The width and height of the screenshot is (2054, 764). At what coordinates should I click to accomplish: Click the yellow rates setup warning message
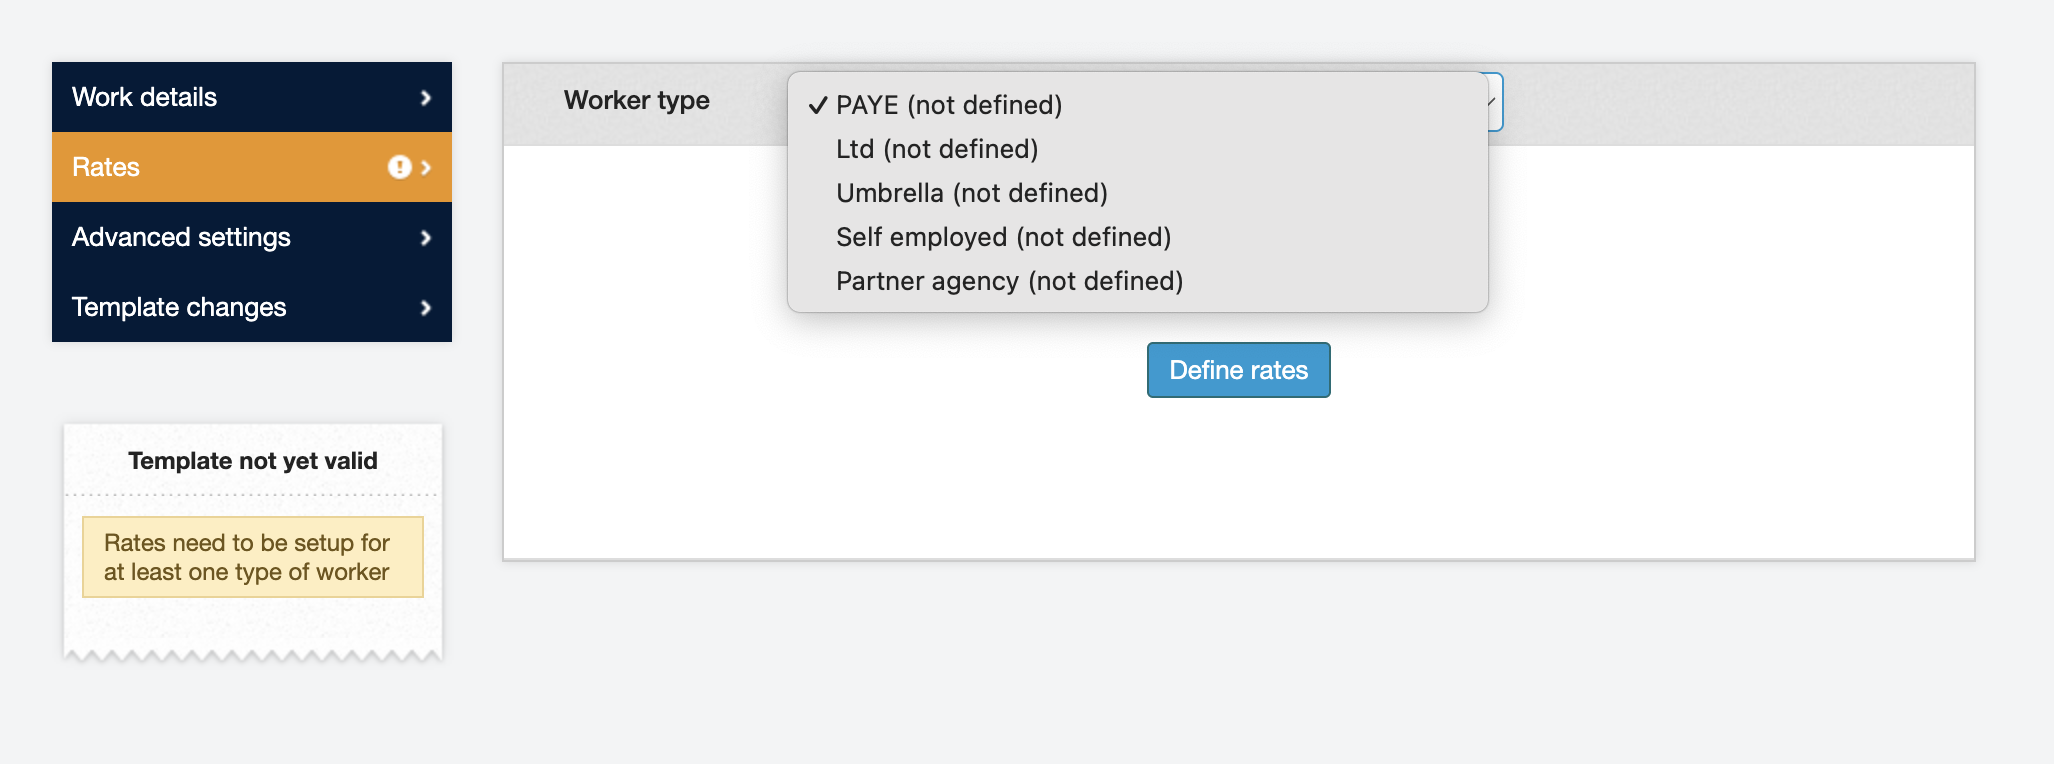[x=253, y=557]
